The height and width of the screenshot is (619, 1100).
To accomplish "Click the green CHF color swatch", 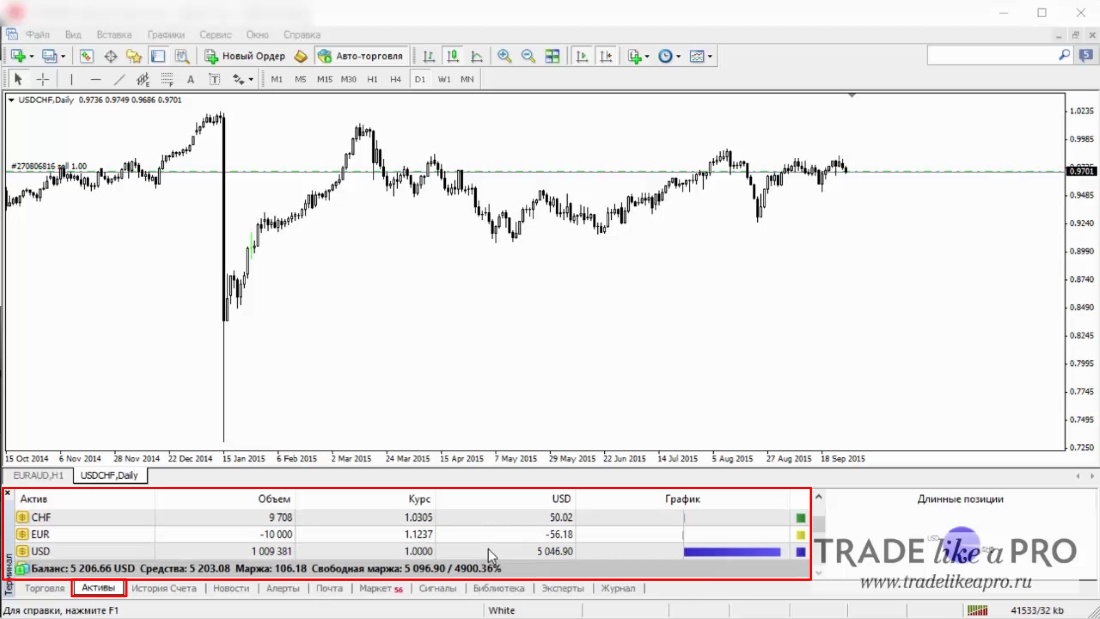I will [800, 518].
